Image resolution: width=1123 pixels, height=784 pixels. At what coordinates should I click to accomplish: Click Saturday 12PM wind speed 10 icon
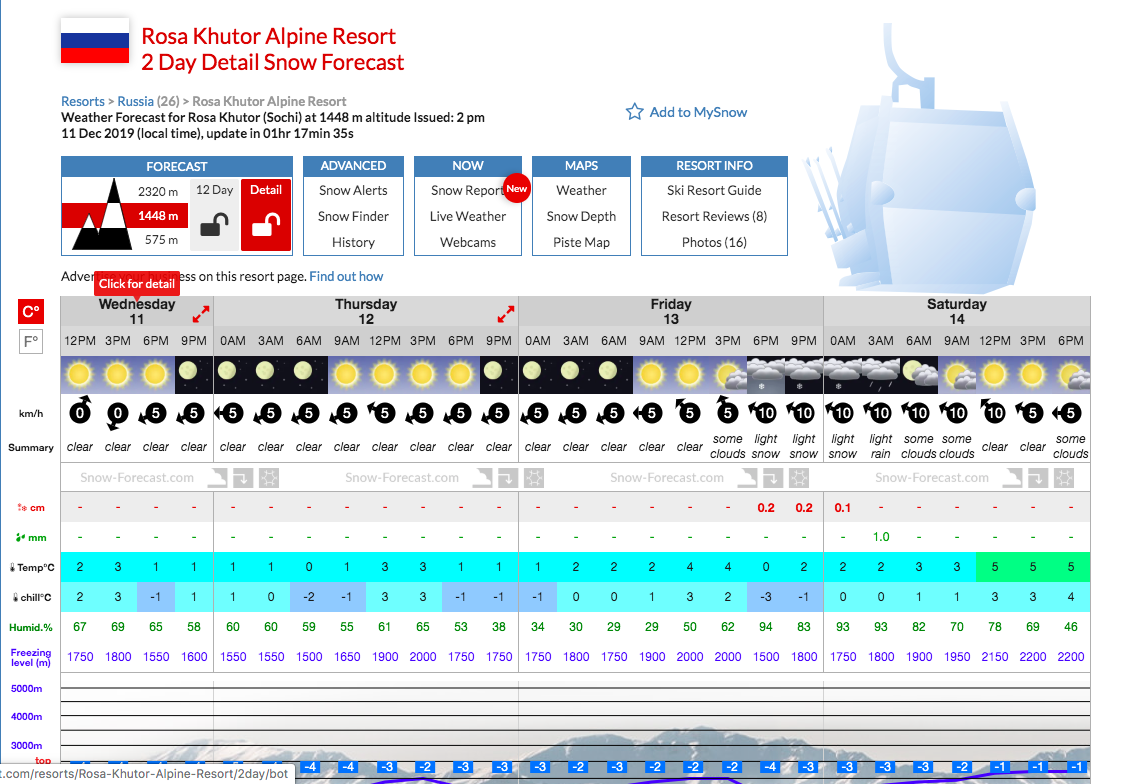pyautogui.click(x=993, y=411)
